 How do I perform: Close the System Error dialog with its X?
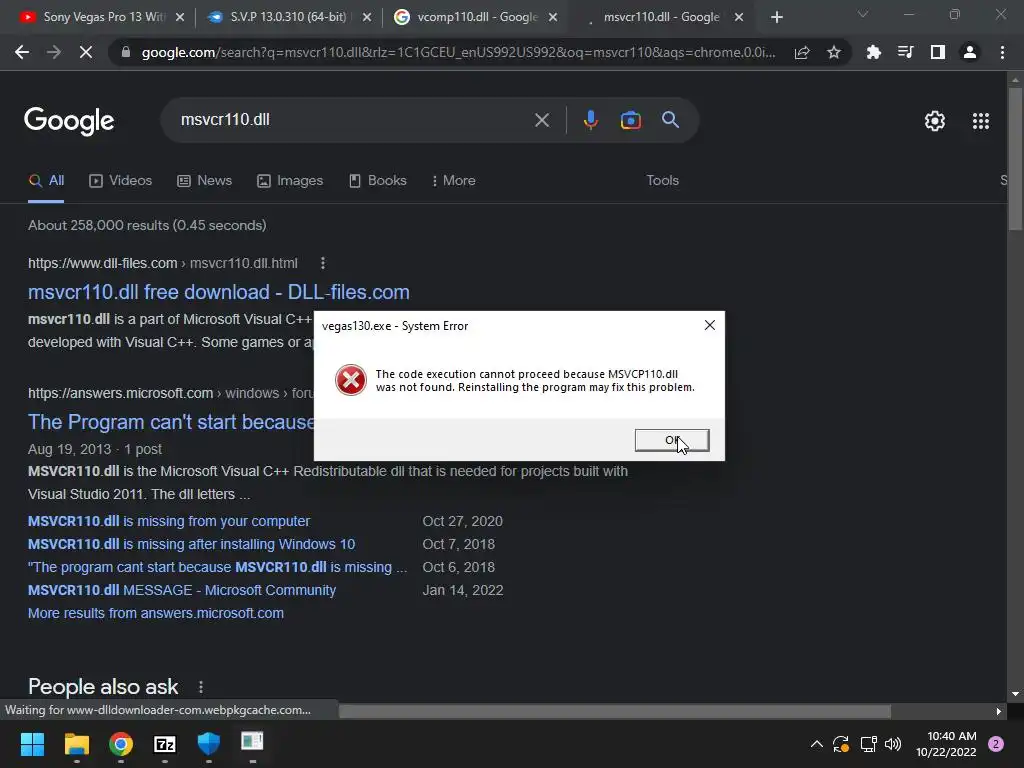(x=710, y=325)
